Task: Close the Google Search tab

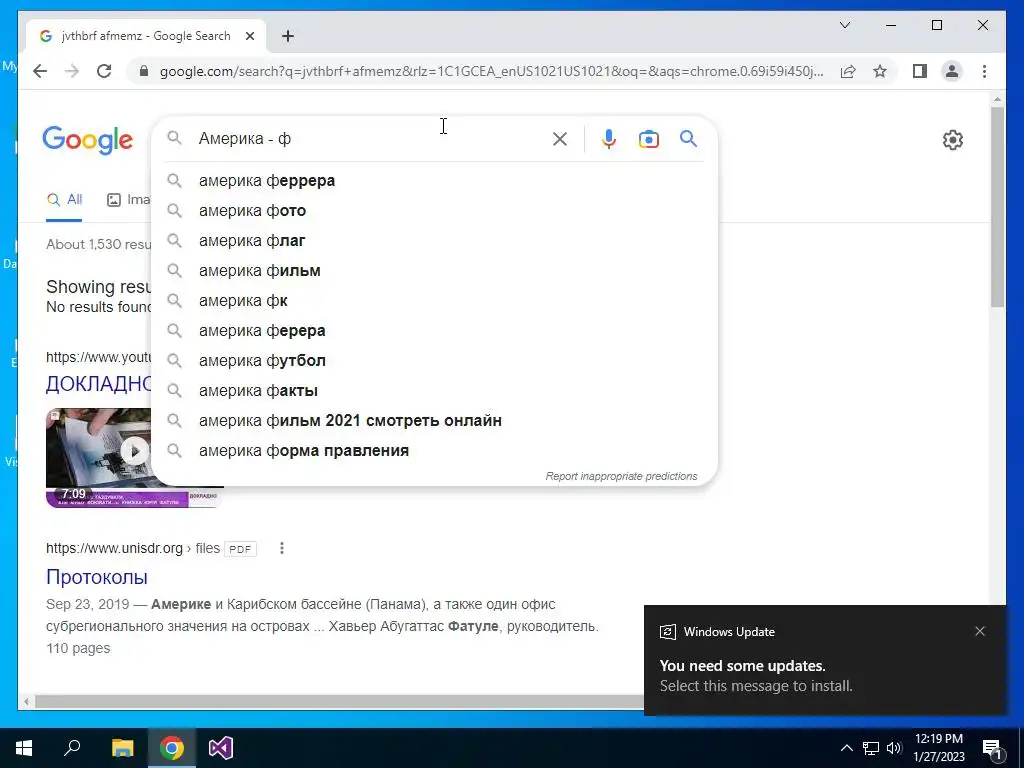Action: [249, 36]
